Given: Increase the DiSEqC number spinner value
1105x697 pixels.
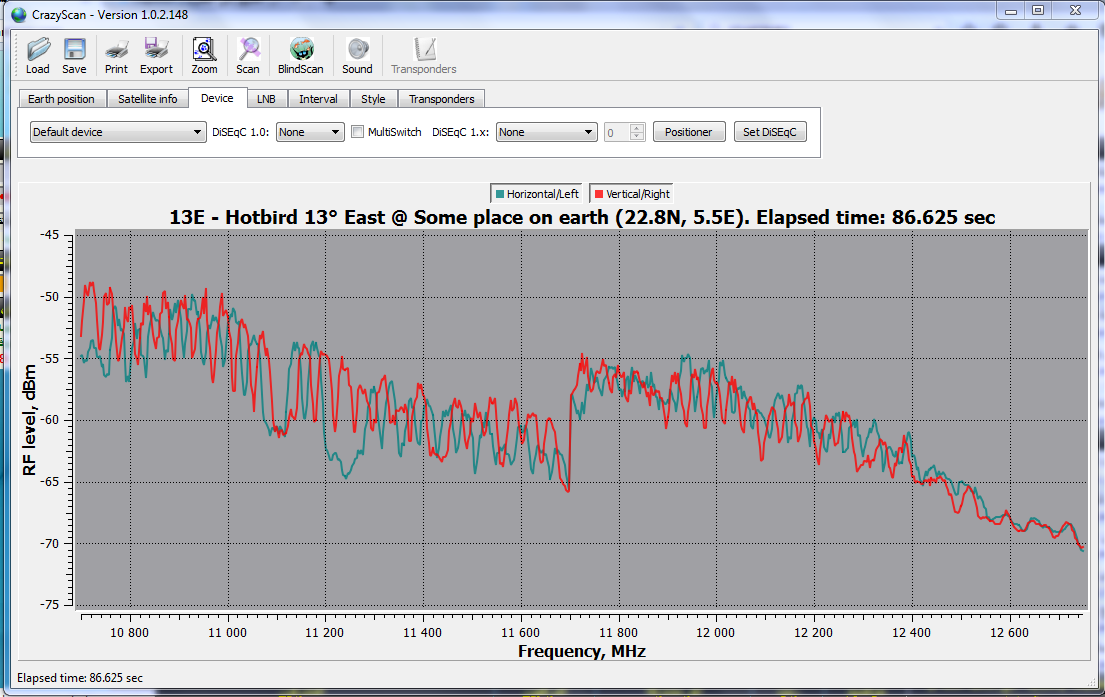Looking at the screenshot, I should point(637,128).
